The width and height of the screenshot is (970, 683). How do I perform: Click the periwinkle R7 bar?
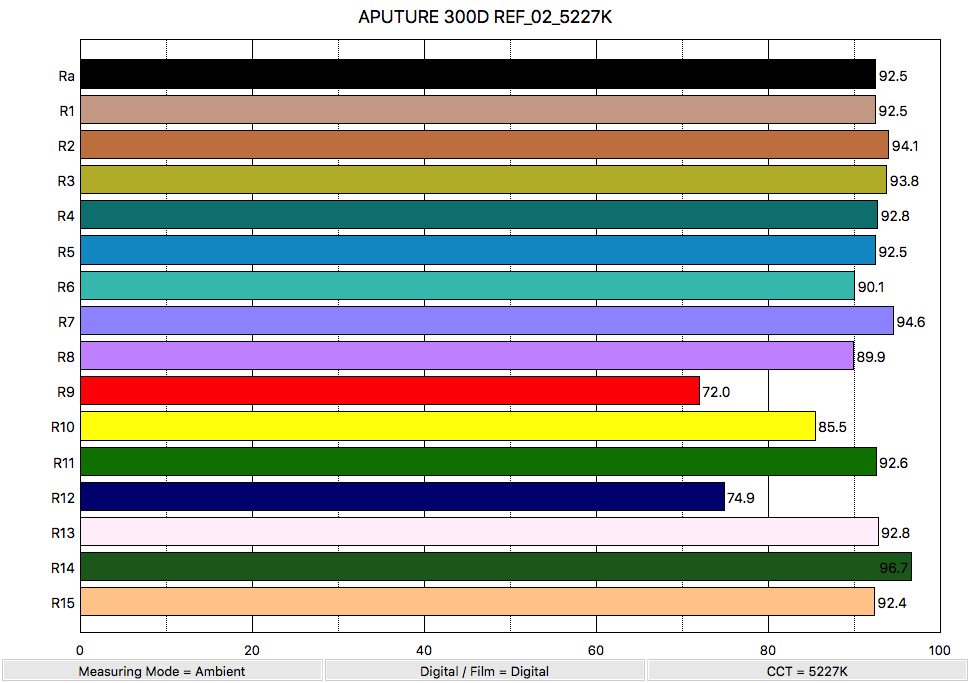(x=486, y=321)
